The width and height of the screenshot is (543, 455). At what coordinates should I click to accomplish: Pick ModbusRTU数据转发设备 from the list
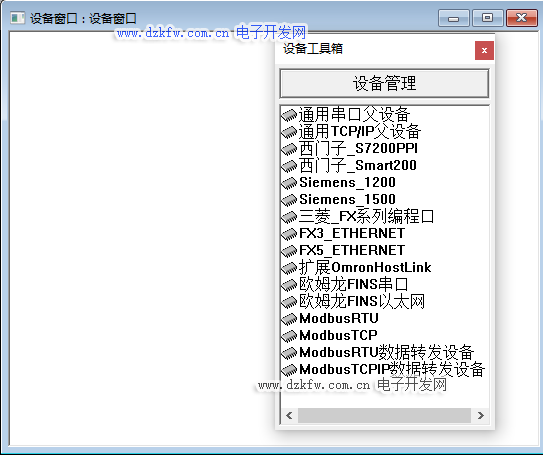386,352
